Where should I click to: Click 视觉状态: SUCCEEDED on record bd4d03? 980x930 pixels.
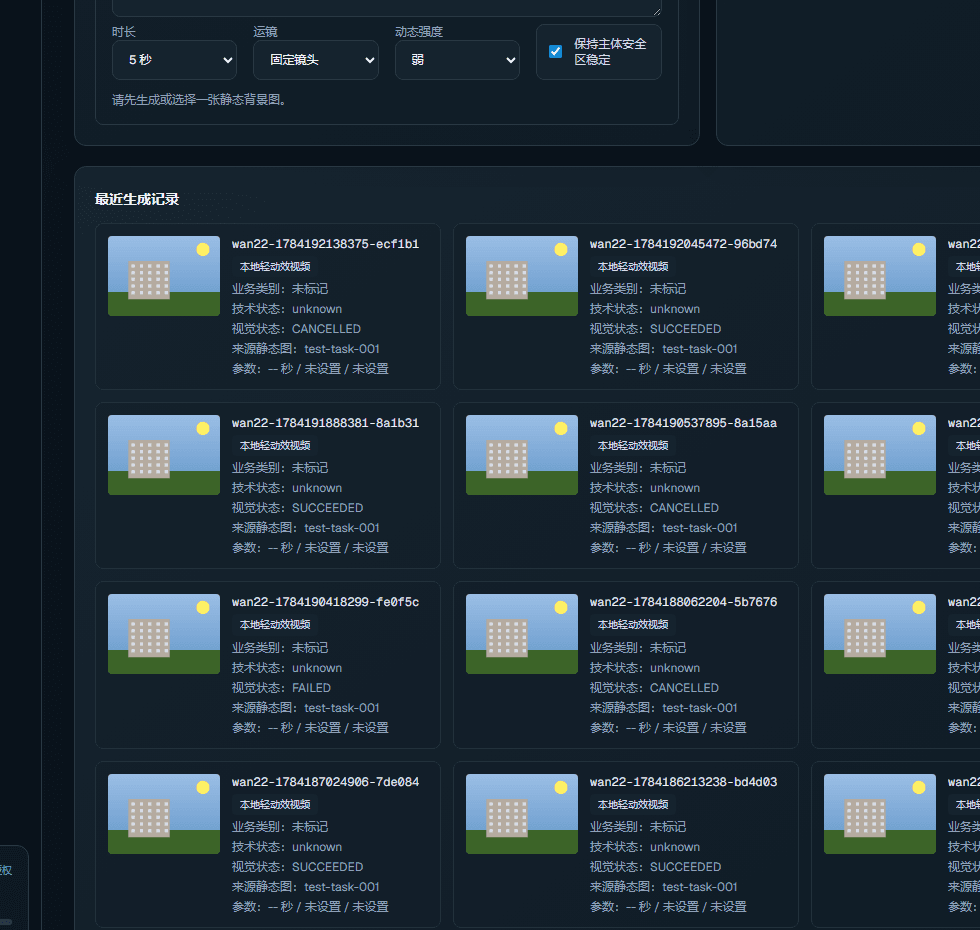[656, 867]
